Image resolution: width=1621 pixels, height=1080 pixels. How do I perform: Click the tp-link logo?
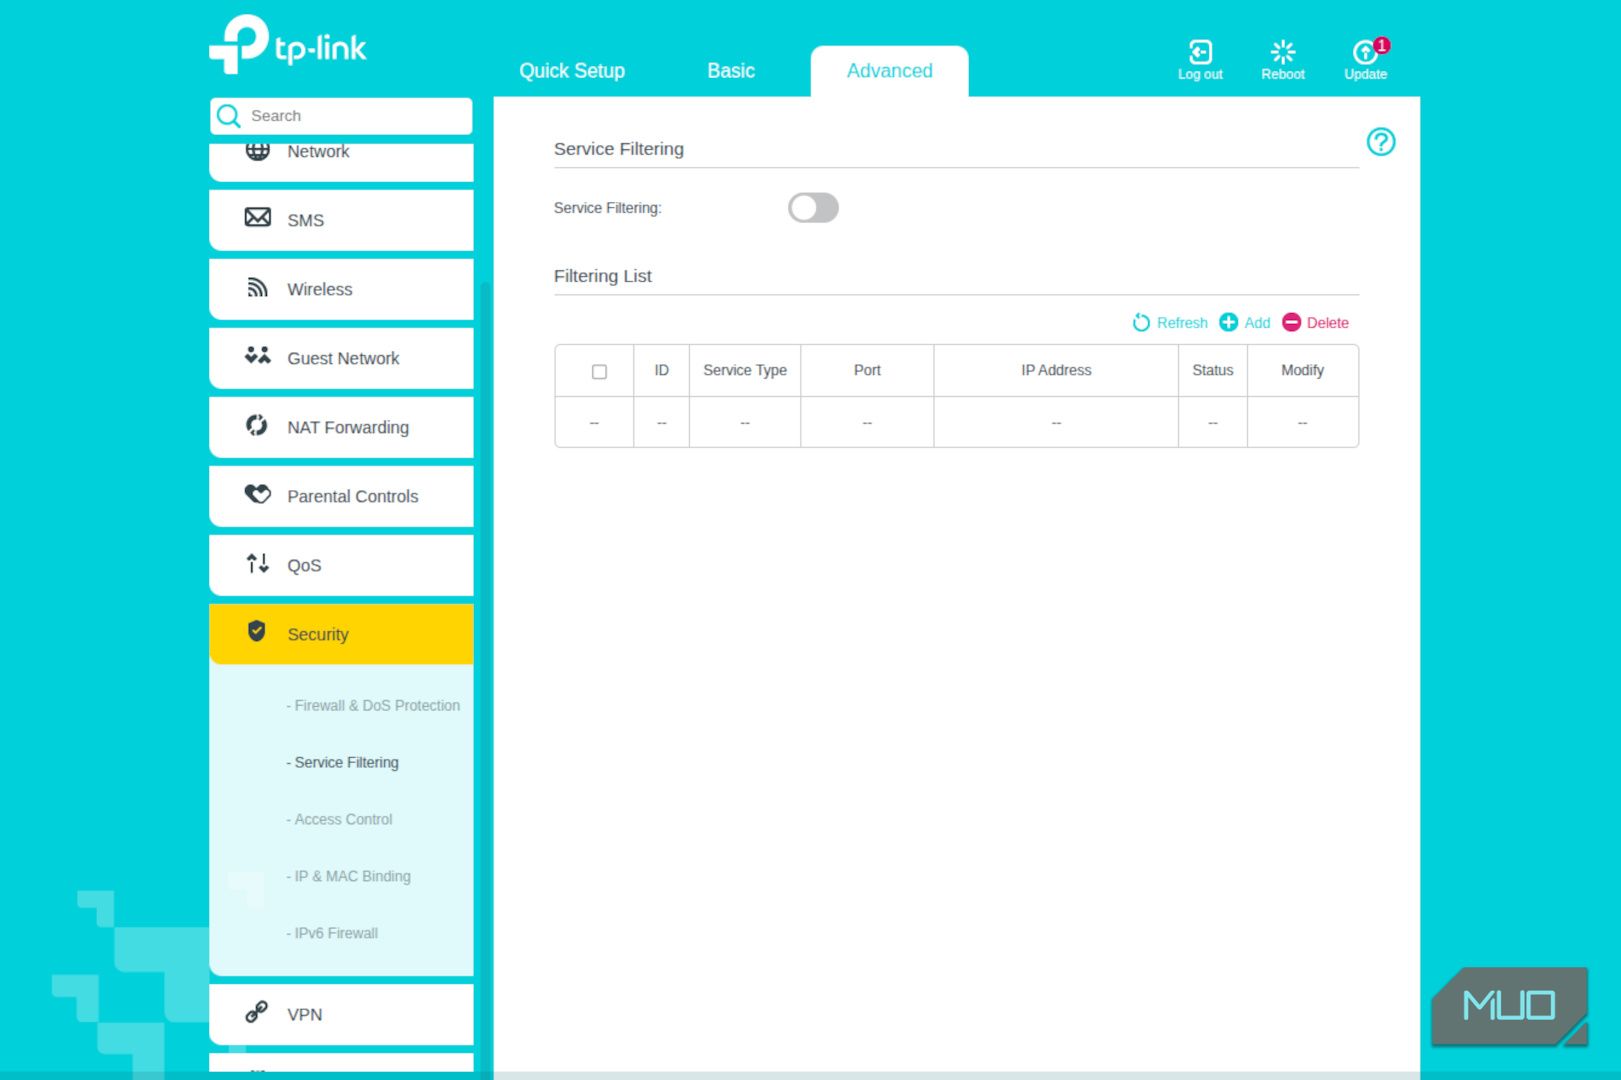(288, 44)
